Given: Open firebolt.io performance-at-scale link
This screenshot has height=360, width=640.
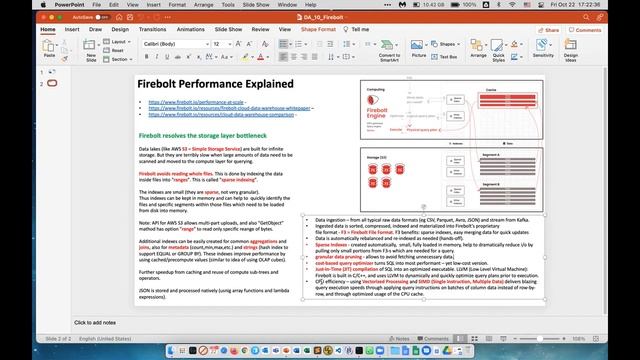Looking at the screenshot, I should (x=196, y=102).
